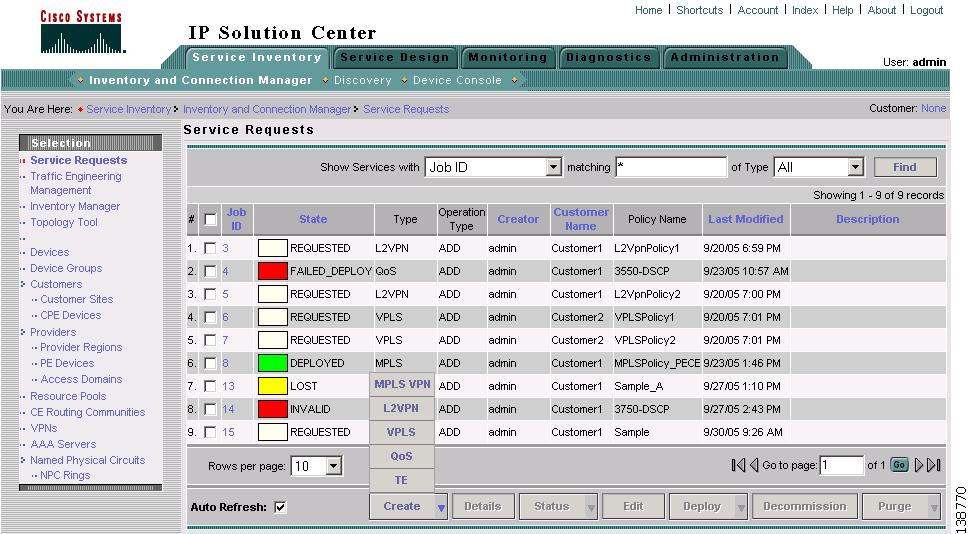Click the red FAILED_DEPLOY status swatch

pyautogui.click(x=273, y=271)
